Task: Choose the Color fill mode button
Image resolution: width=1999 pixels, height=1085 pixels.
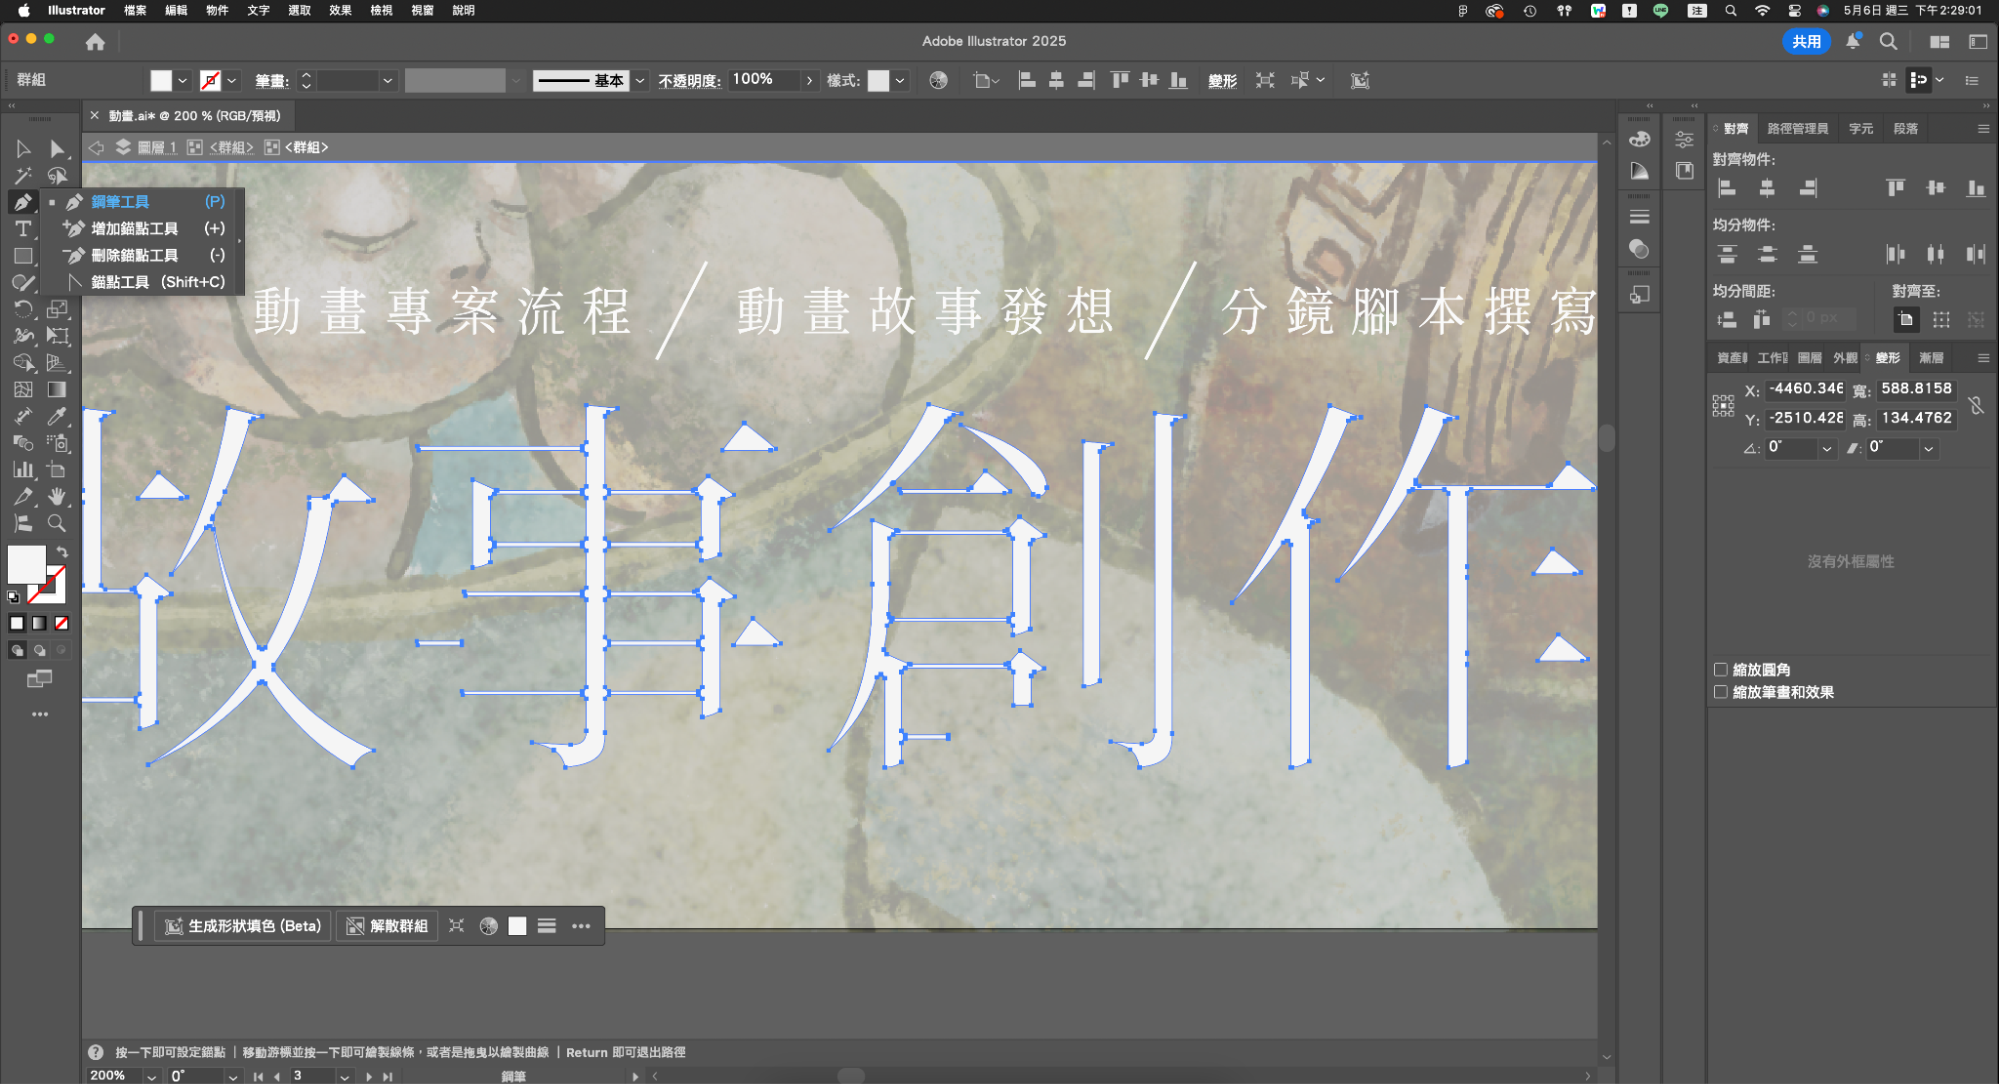Action: pyautogui.click(x=16, y=623)
